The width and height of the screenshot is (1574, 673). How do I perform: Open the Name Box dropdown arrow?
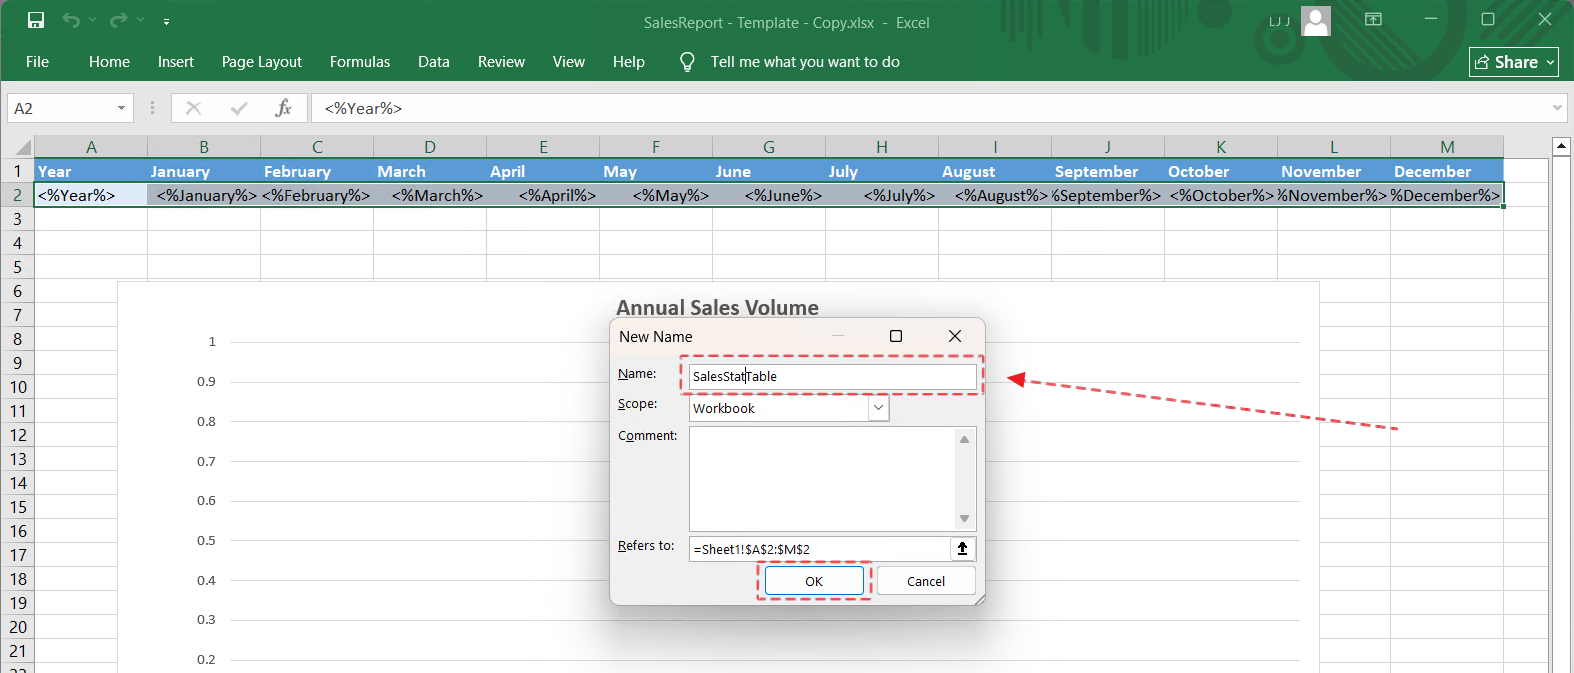[121, 108]
